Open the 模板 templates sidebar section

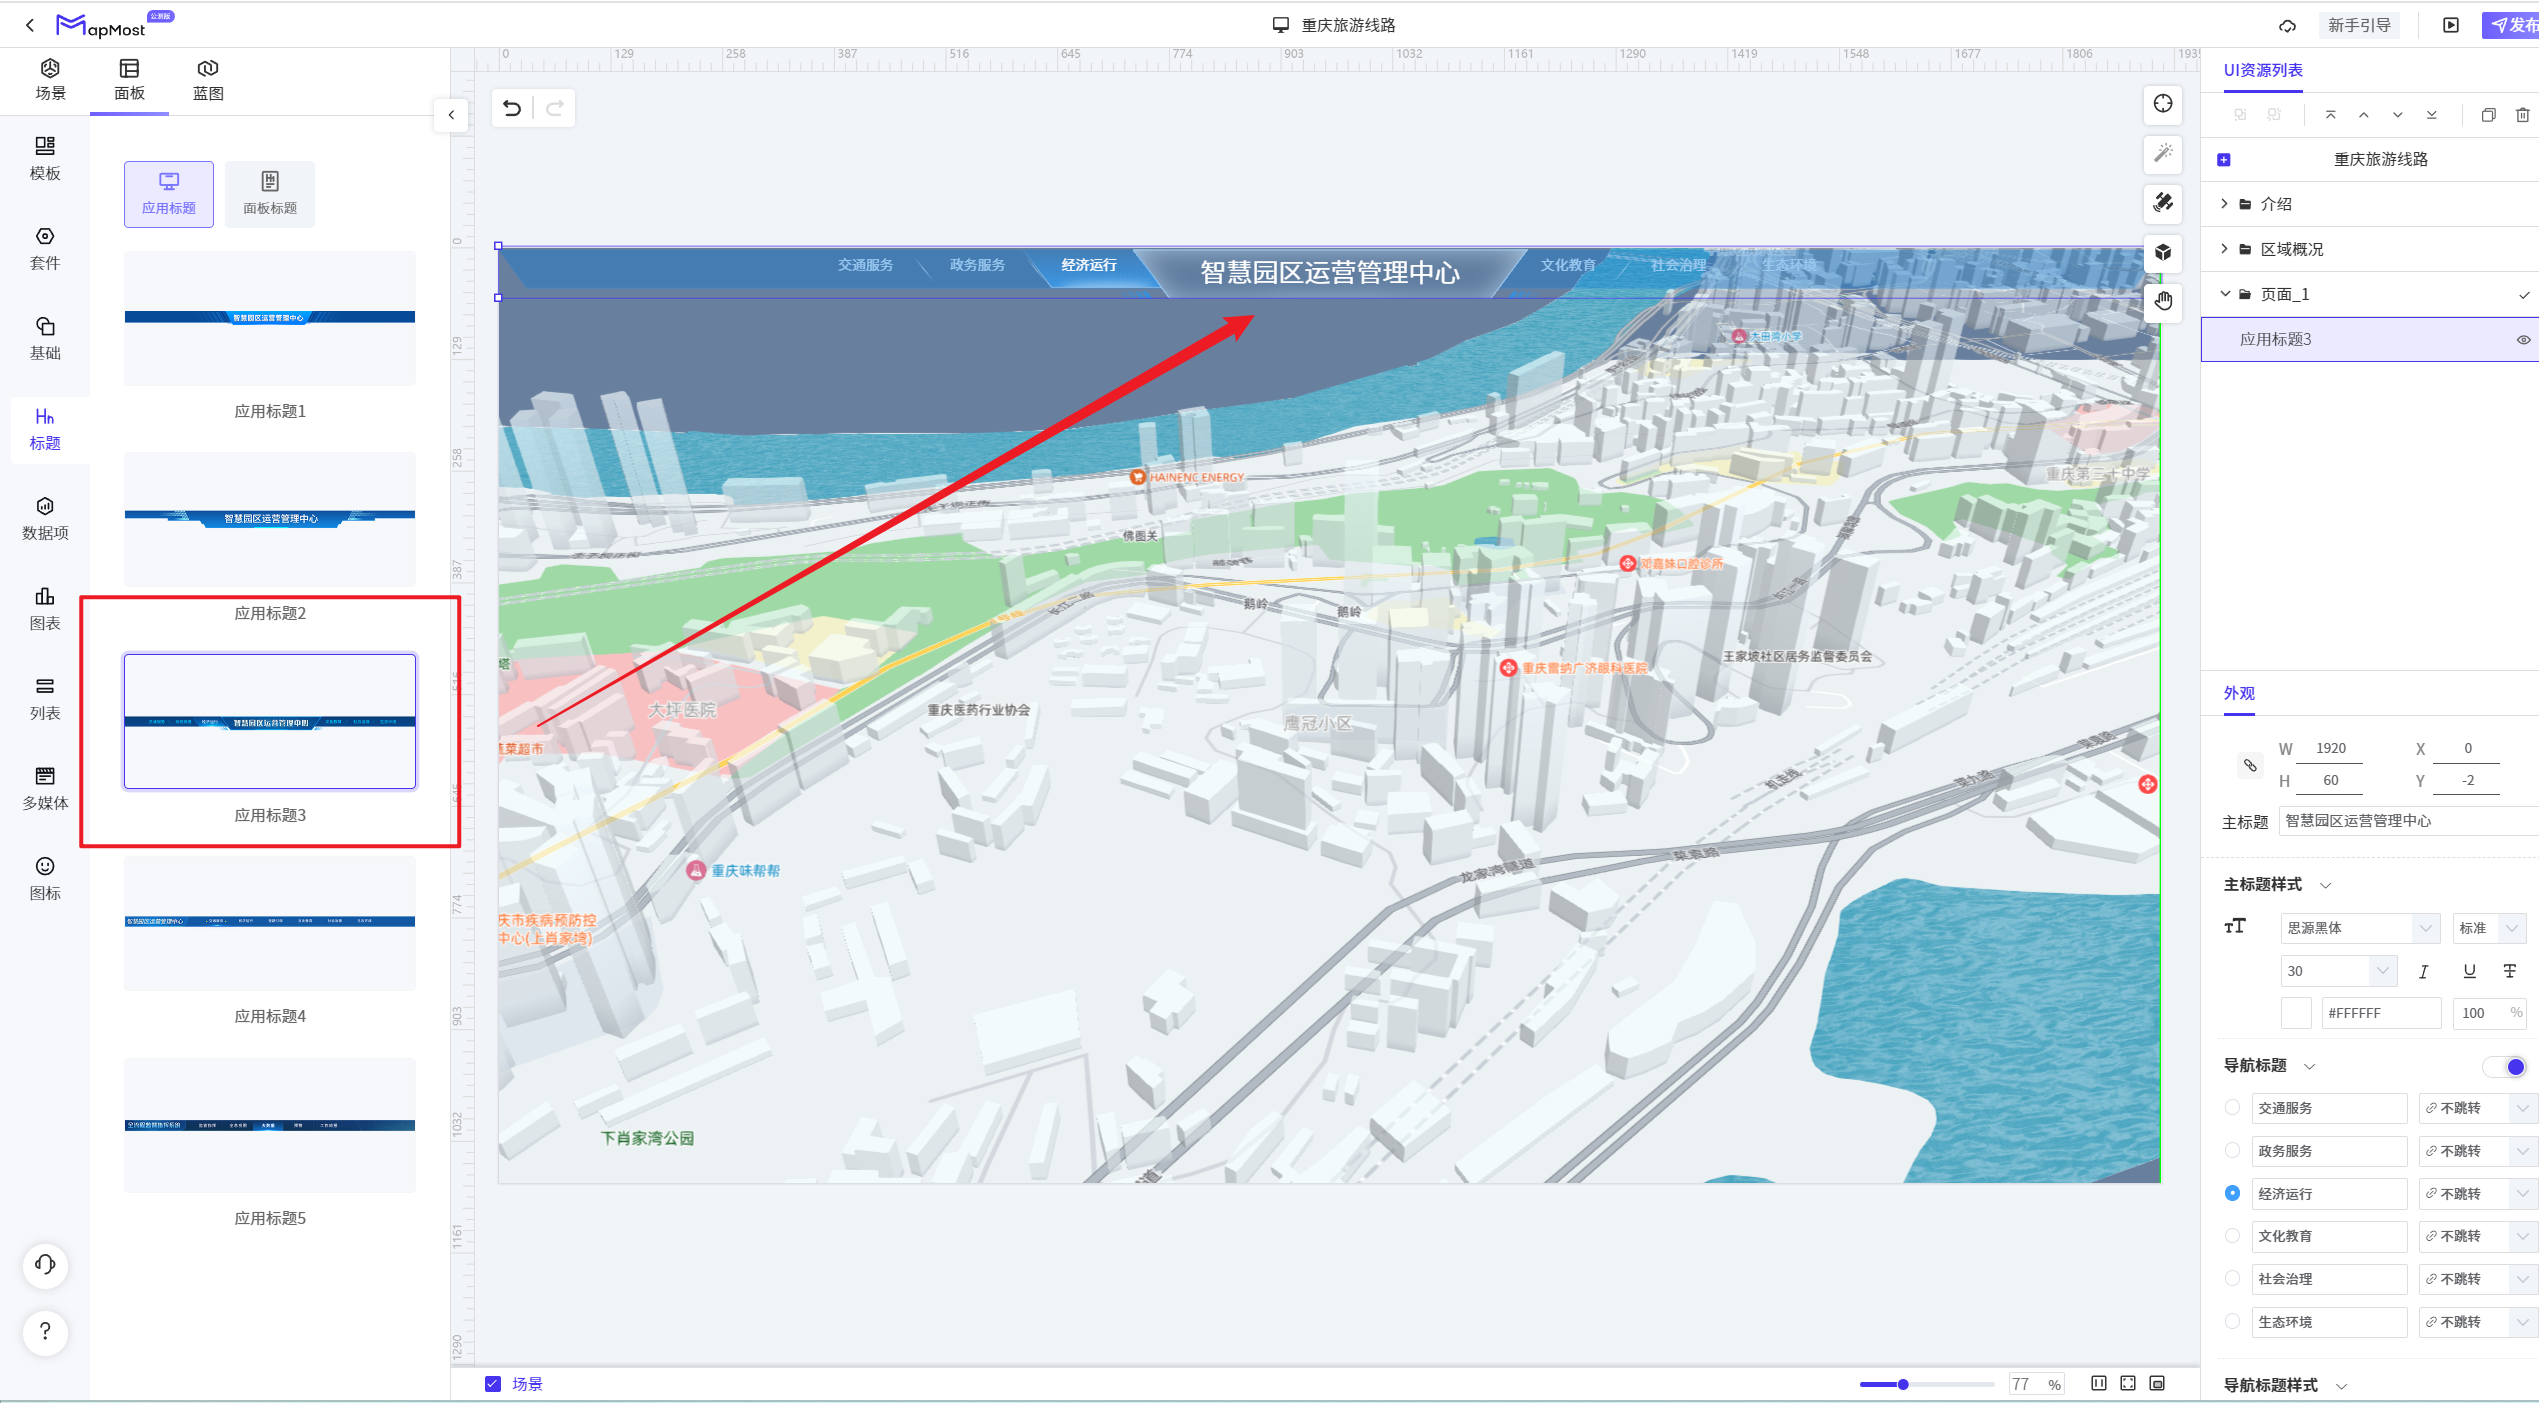coord(45,159)
